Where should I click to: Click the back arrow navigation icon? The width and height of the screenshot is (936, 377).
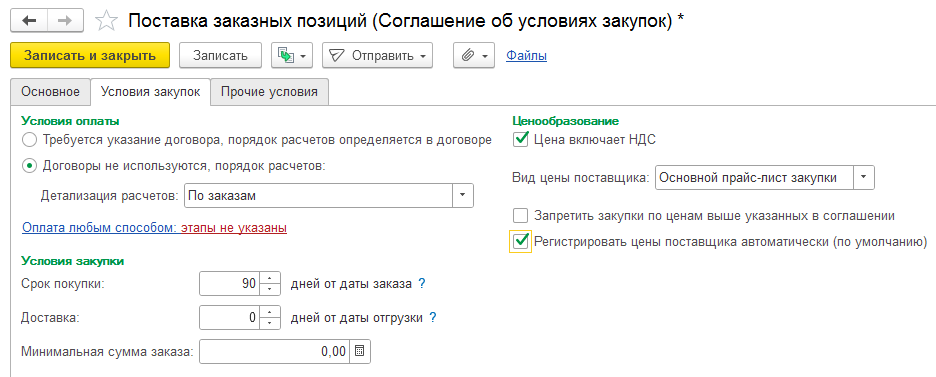(29, 20)
